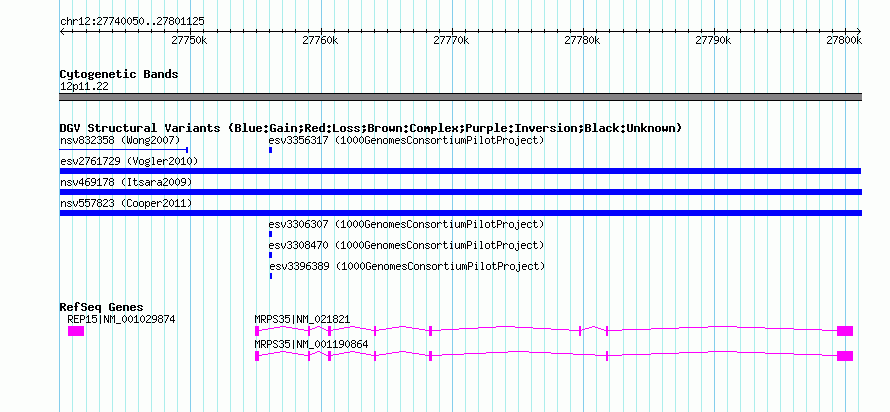Click the first exon of MRPS35 NM_021821
The image size is (890, 412).
click(257, 331)
